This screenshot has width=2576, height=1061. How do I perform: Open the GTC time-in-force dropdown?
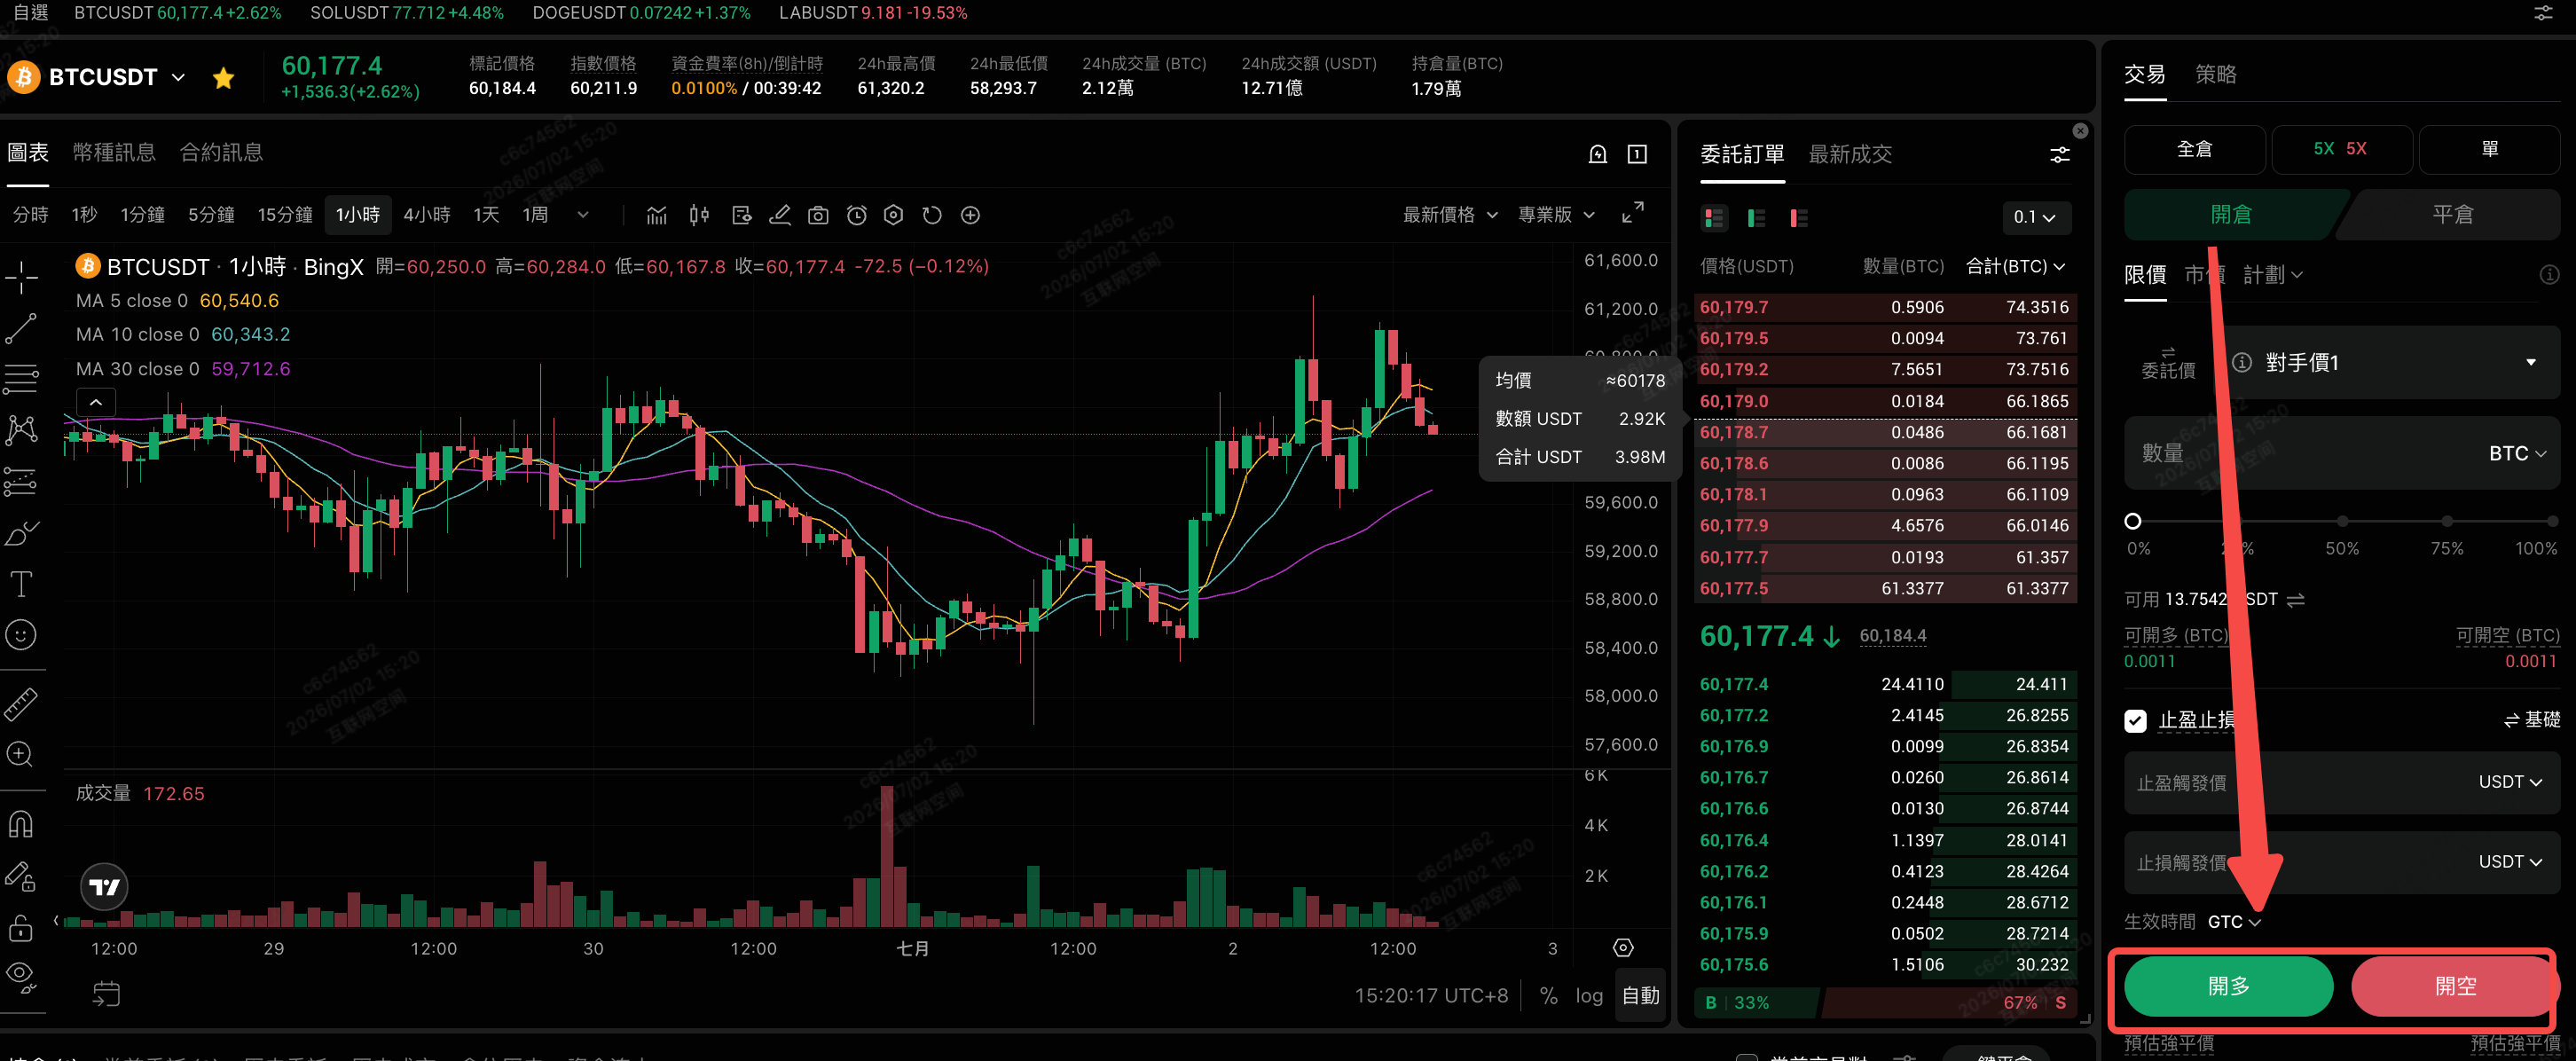click(x=2233, y=921)
